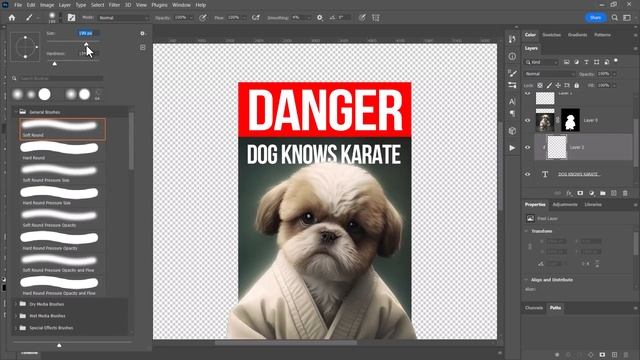Open the painting Mode dropdown

pos(123,18)
